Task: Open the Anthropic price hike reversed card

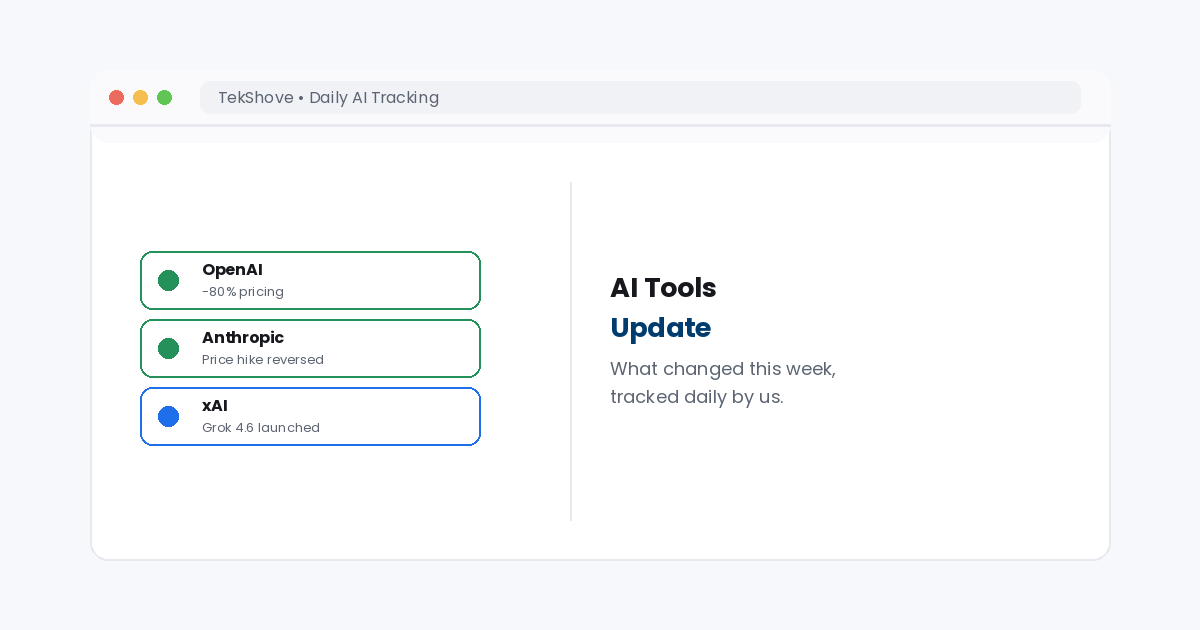Action: (310, 348)
